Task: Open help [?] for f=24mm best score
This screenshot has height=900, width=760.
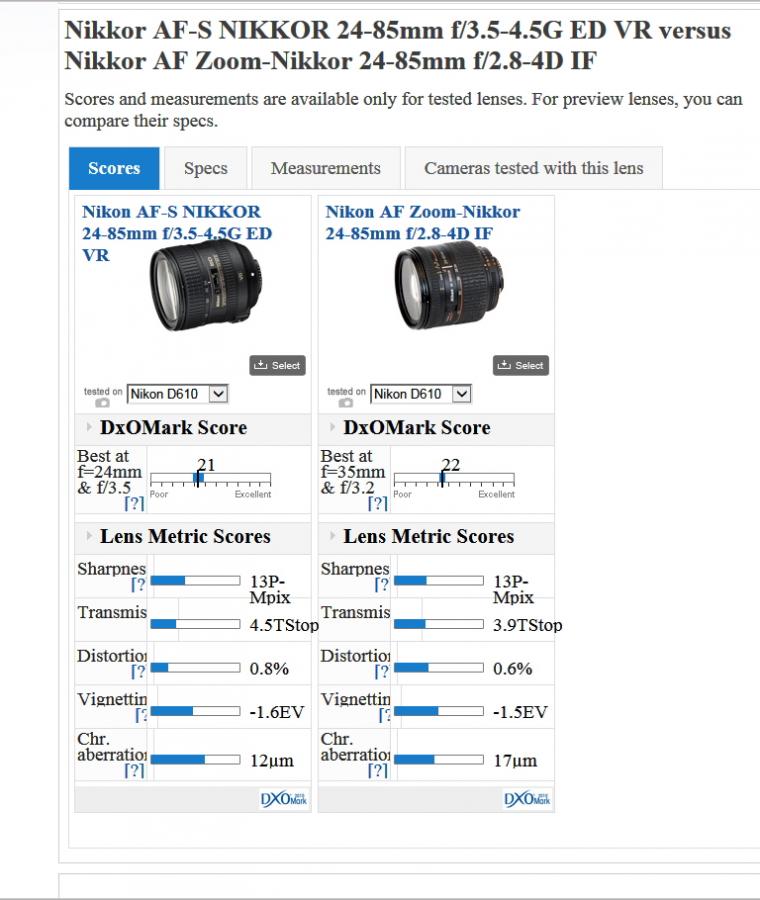Action: [135, 503]
